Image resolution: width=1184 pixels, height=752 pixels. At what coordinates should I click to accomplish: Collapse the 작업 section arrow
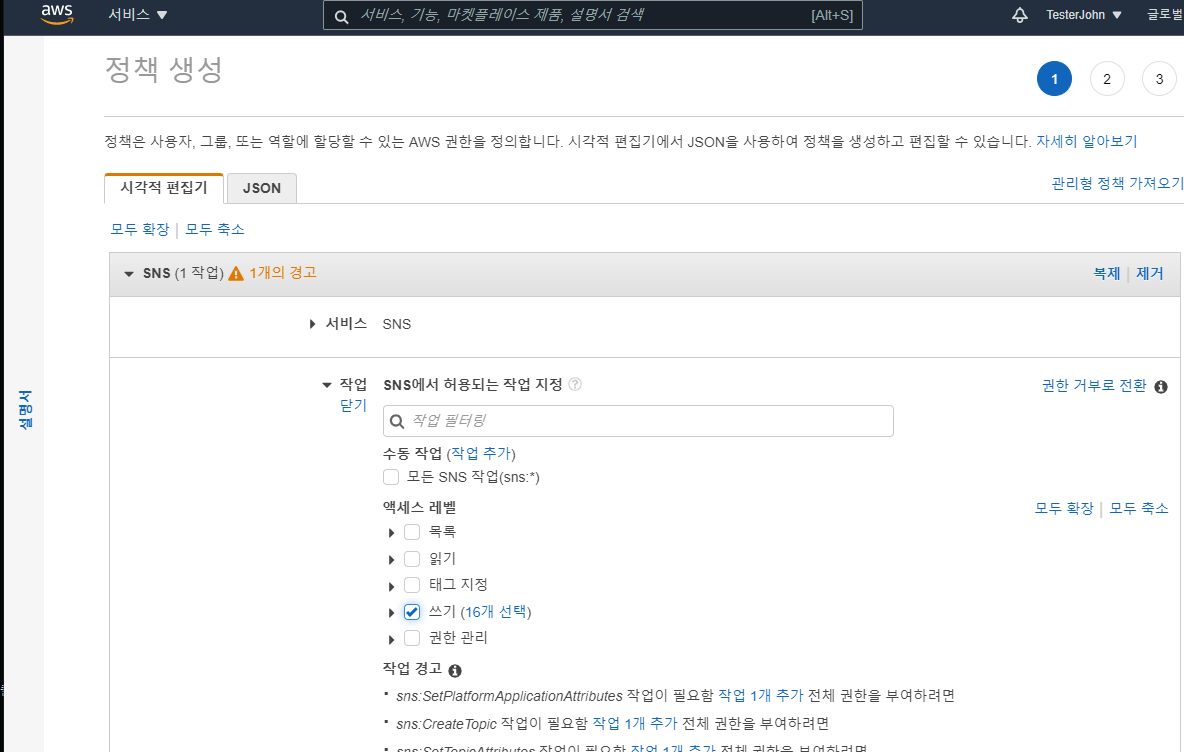326,385
